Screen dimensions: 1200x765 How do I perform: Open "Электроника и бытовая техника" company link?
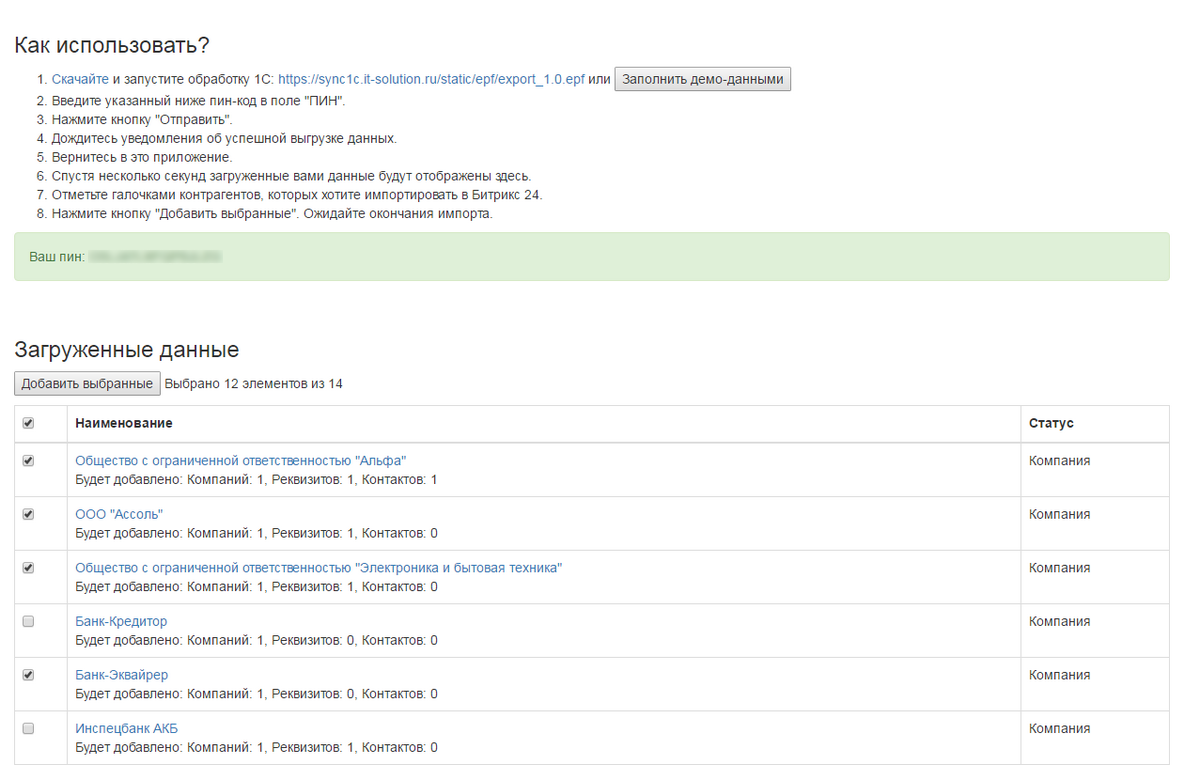coord(318,568)
